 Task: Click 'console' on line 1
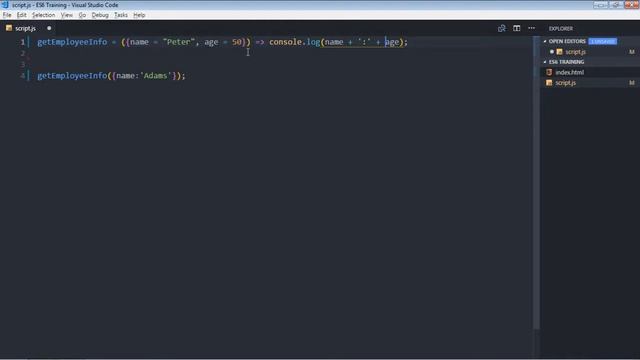(x=285, y=42)
